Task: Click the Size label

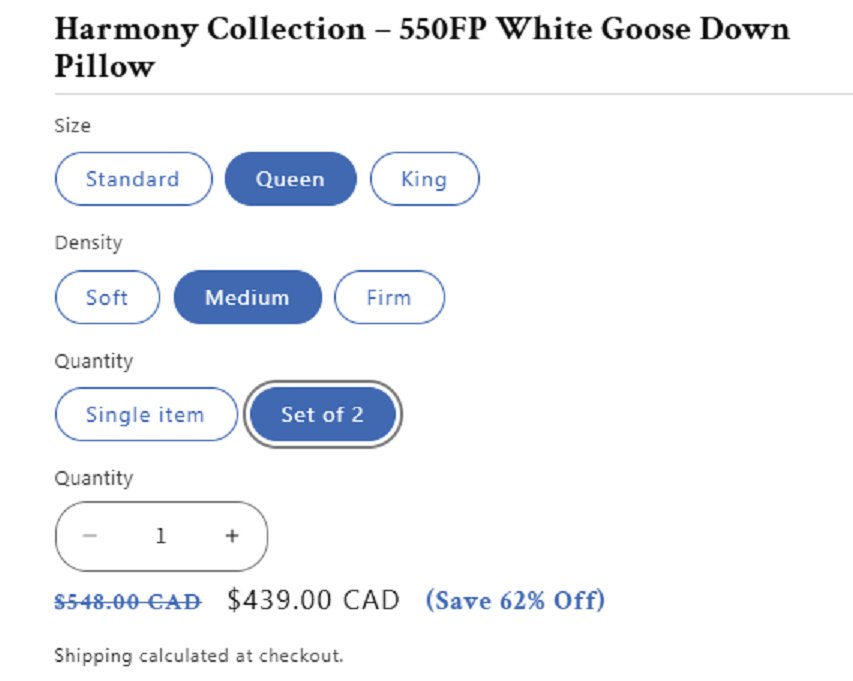Action: pyautogui.click(x=72, y=126)
